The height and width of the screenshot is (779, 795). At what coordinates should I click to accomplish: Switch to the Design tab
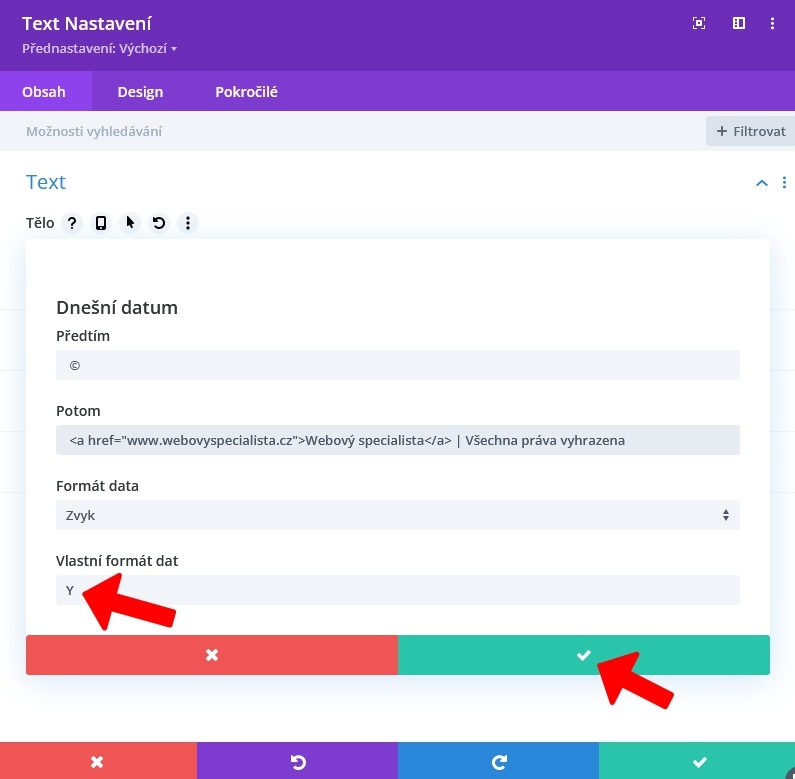pyautogui.click(x=140, y=92)
